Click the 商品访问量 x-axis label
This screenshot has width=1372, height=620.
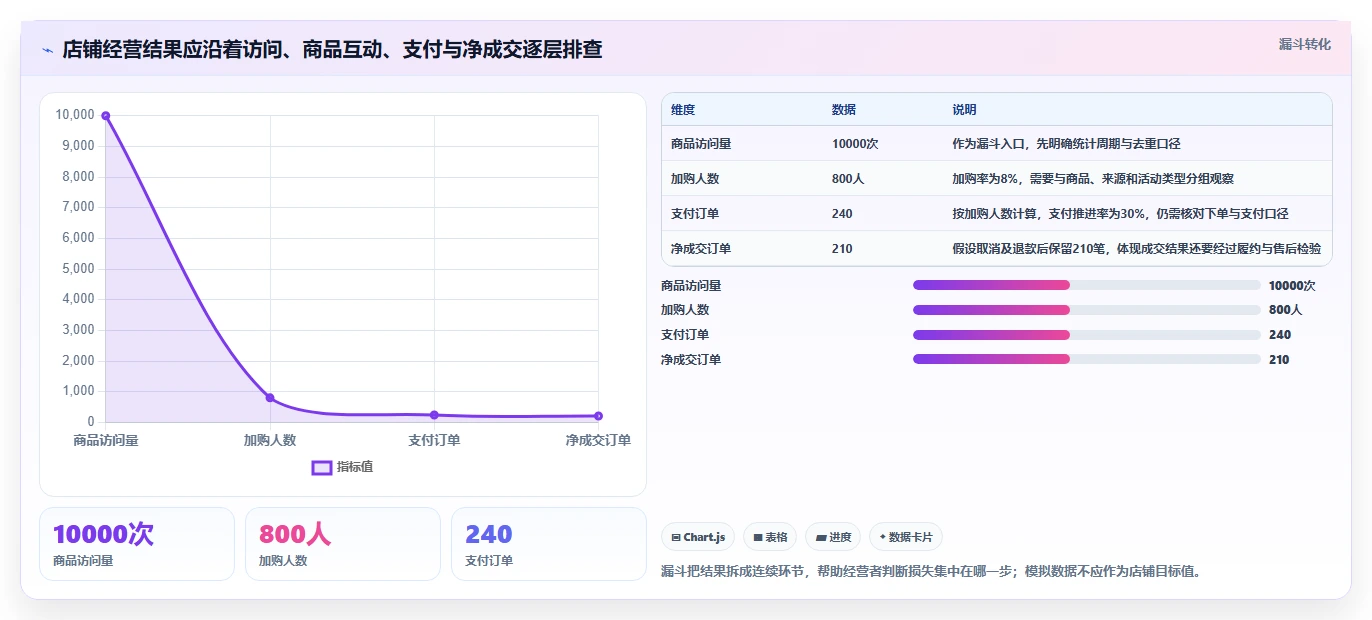[106, 440]
